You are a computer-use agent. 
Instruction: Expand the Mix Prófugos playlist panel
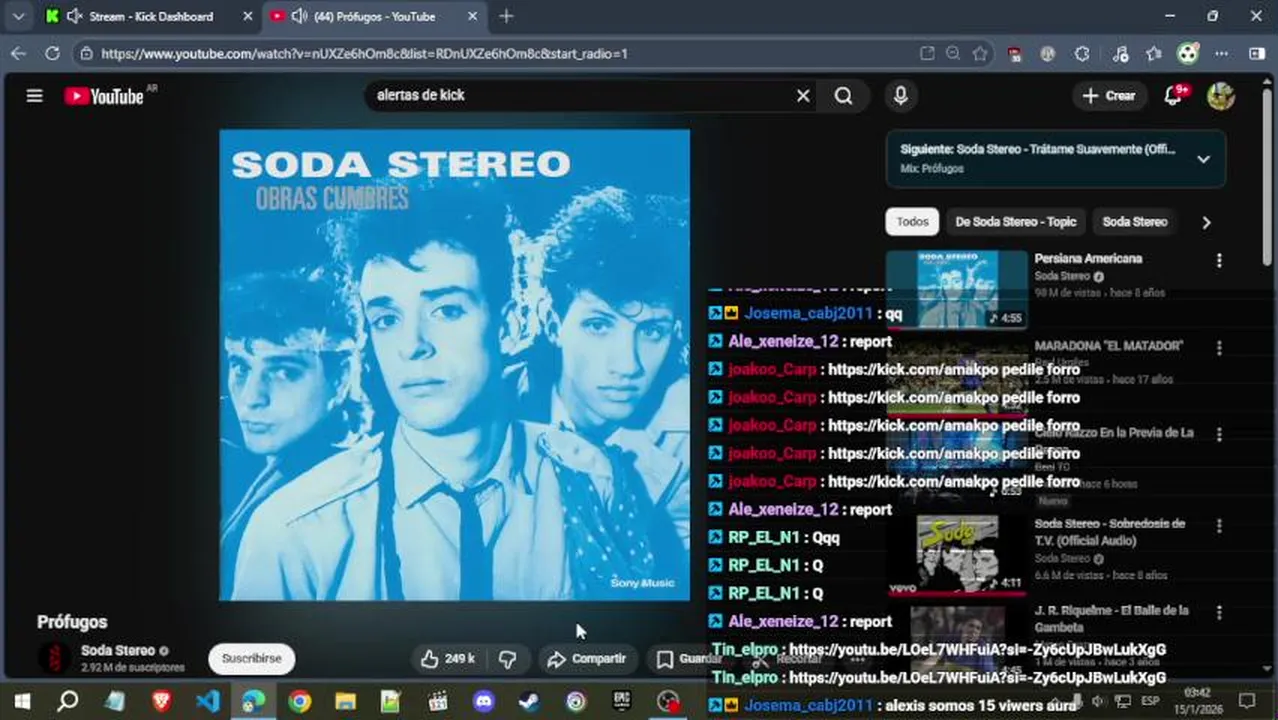coord(1203,159)
